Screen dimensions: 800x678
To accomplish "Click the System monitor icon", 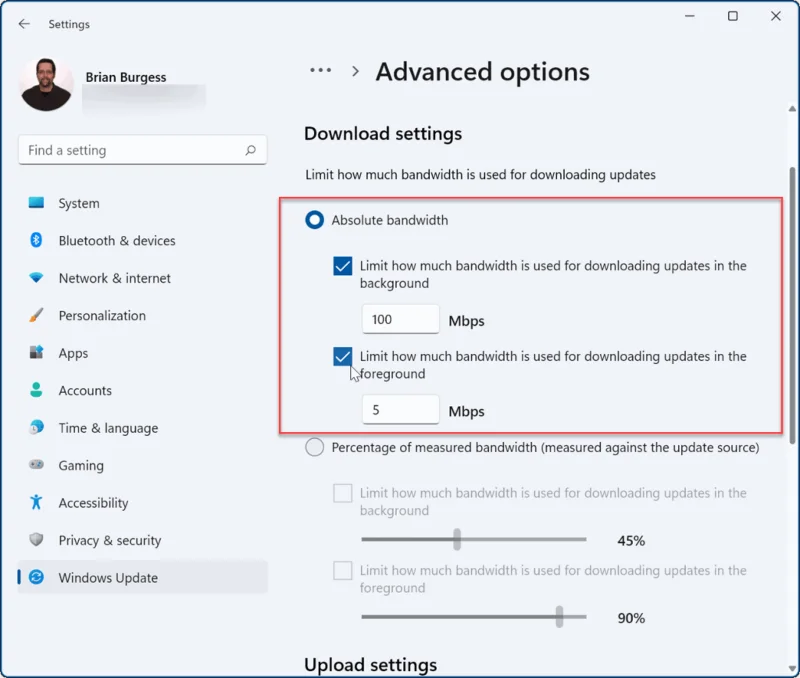I will tap(36, 203).
